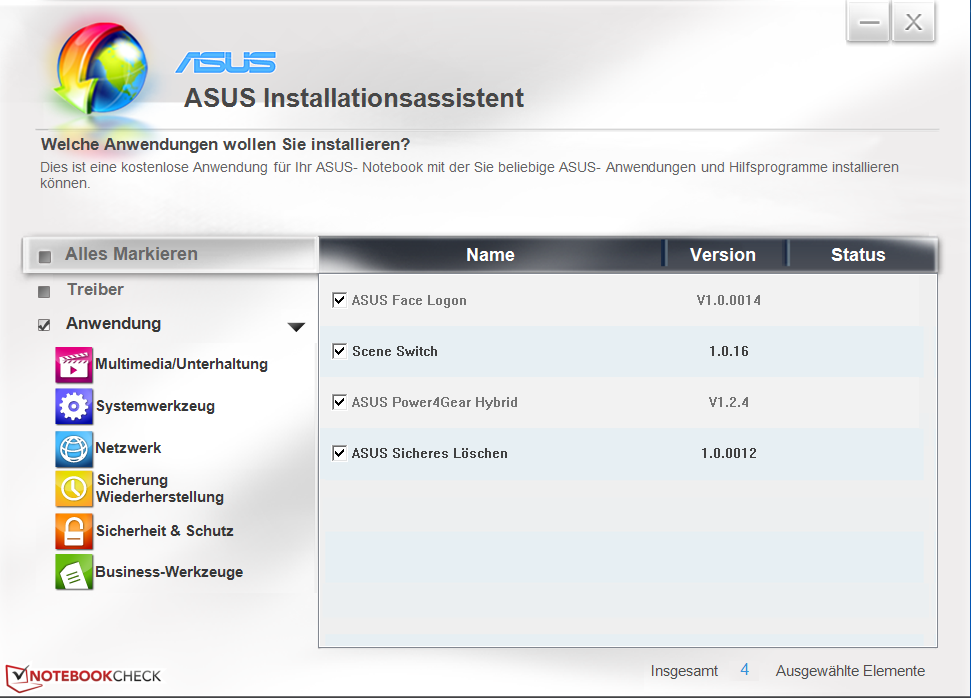
Task: Select the ASUS Sicheres Löschen row name
Action: pyautogui.click(x=430, y=453)
